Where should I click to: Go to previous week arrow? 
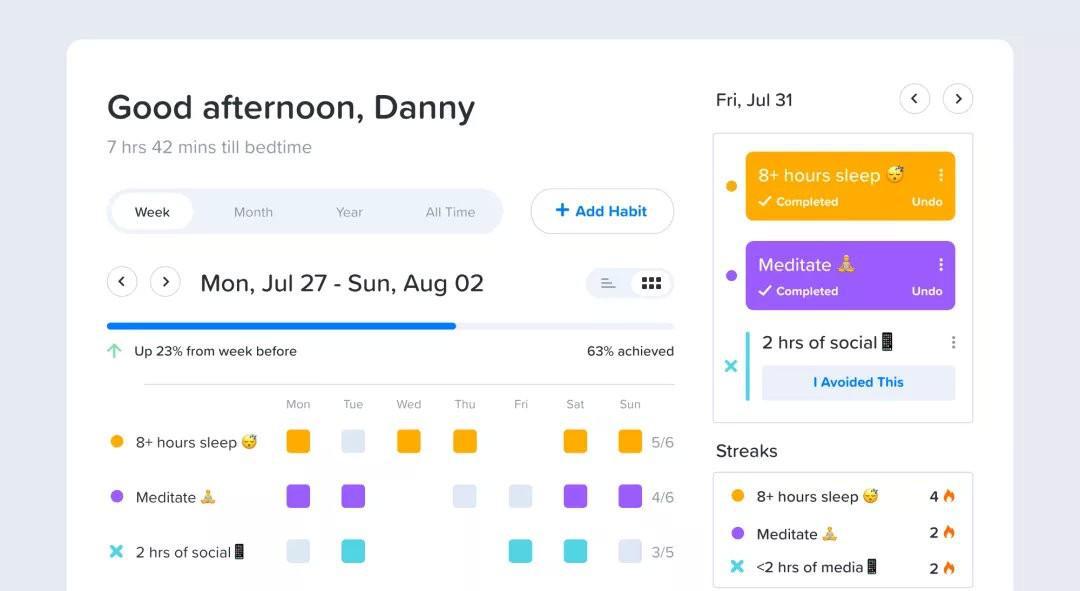pyautogui.click(x=122, y=282)
